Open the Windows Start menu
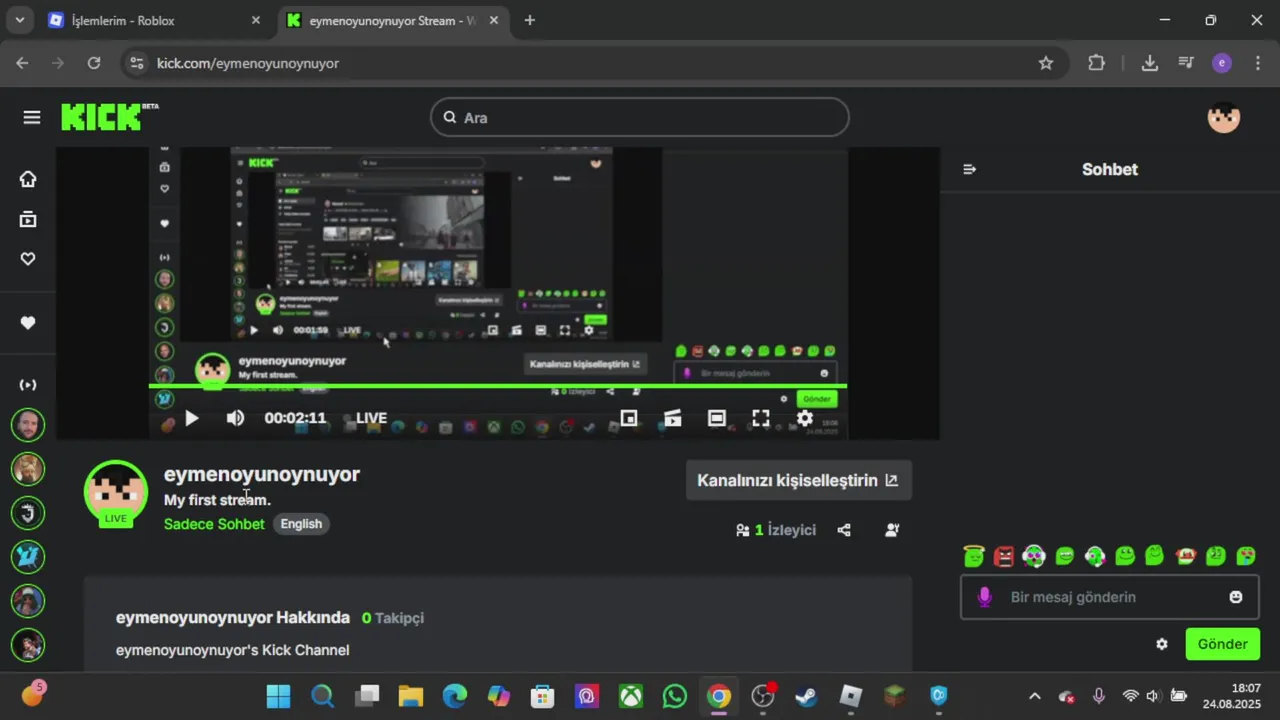The image size is (1280, 720). point(279,696)
